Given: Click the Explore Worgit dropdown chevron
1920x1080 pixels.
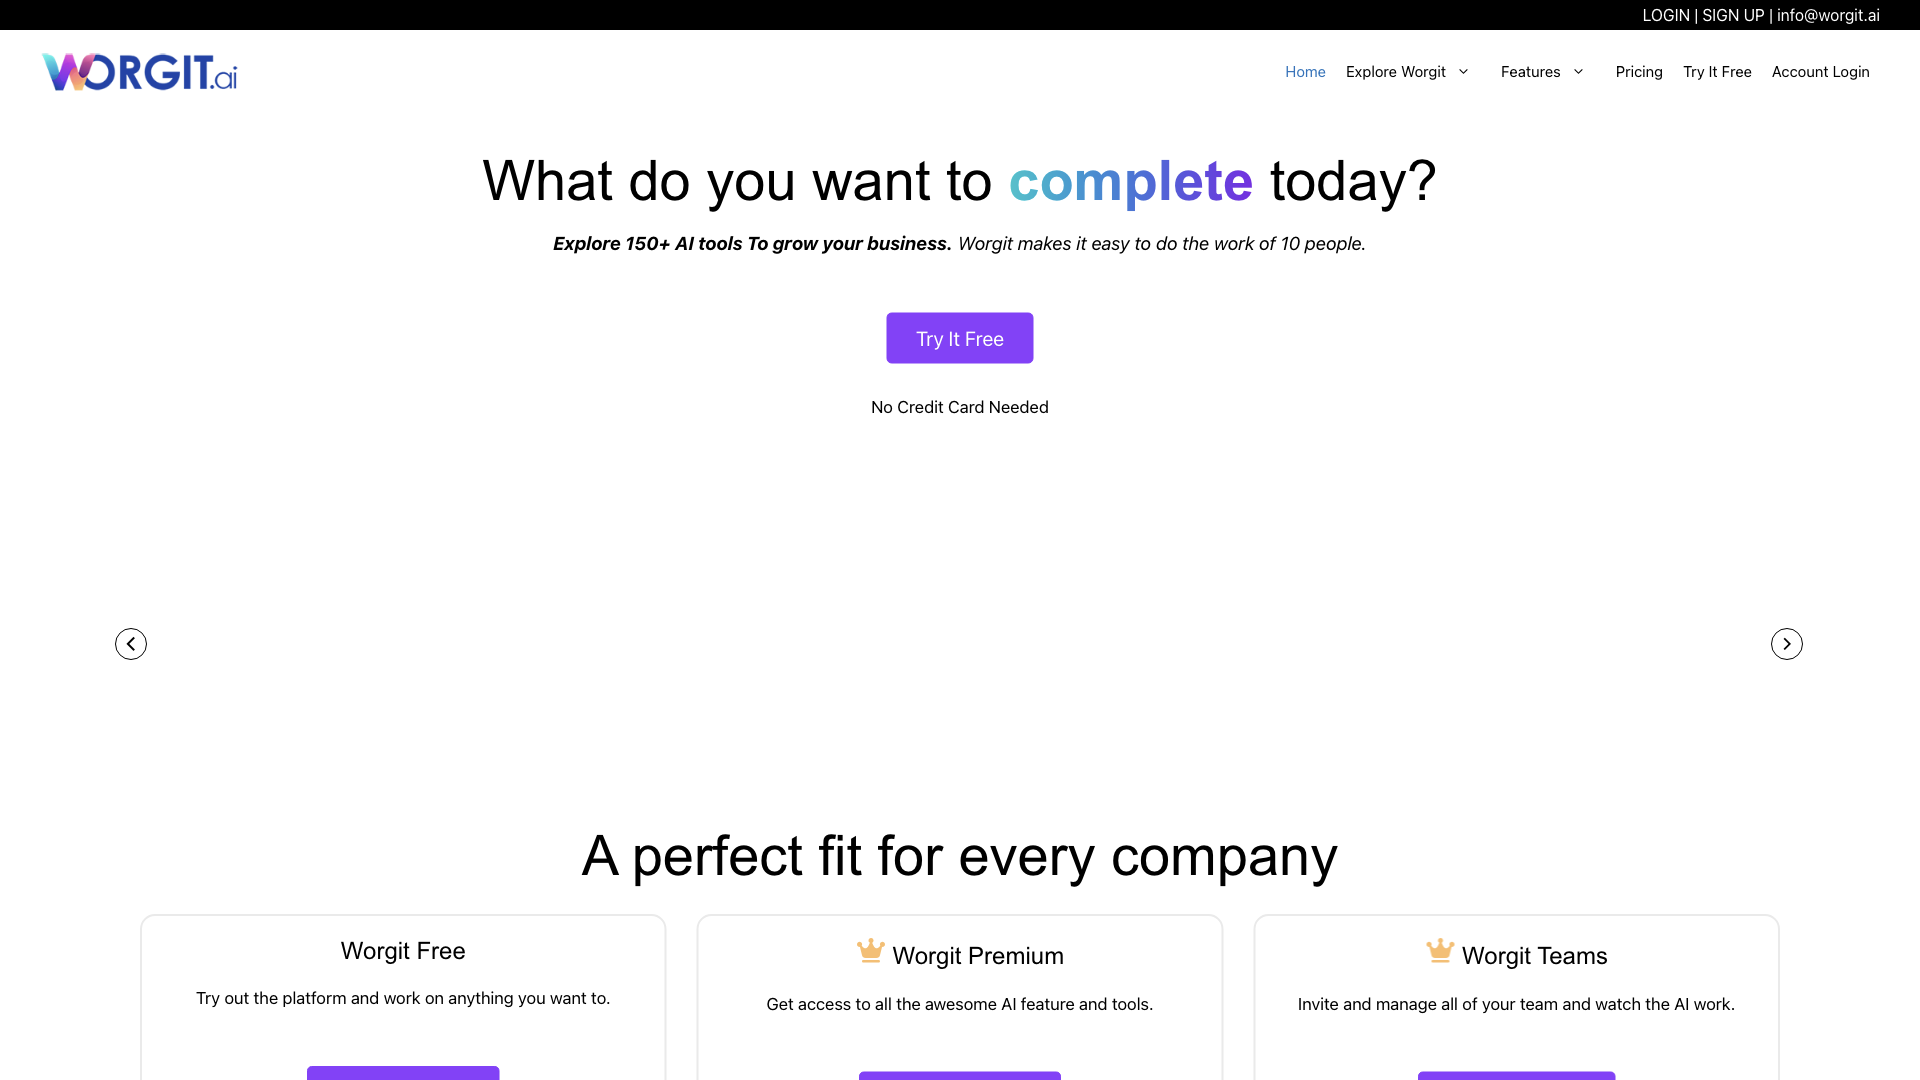Looking at the screenshot, I should click(1464, 71).
